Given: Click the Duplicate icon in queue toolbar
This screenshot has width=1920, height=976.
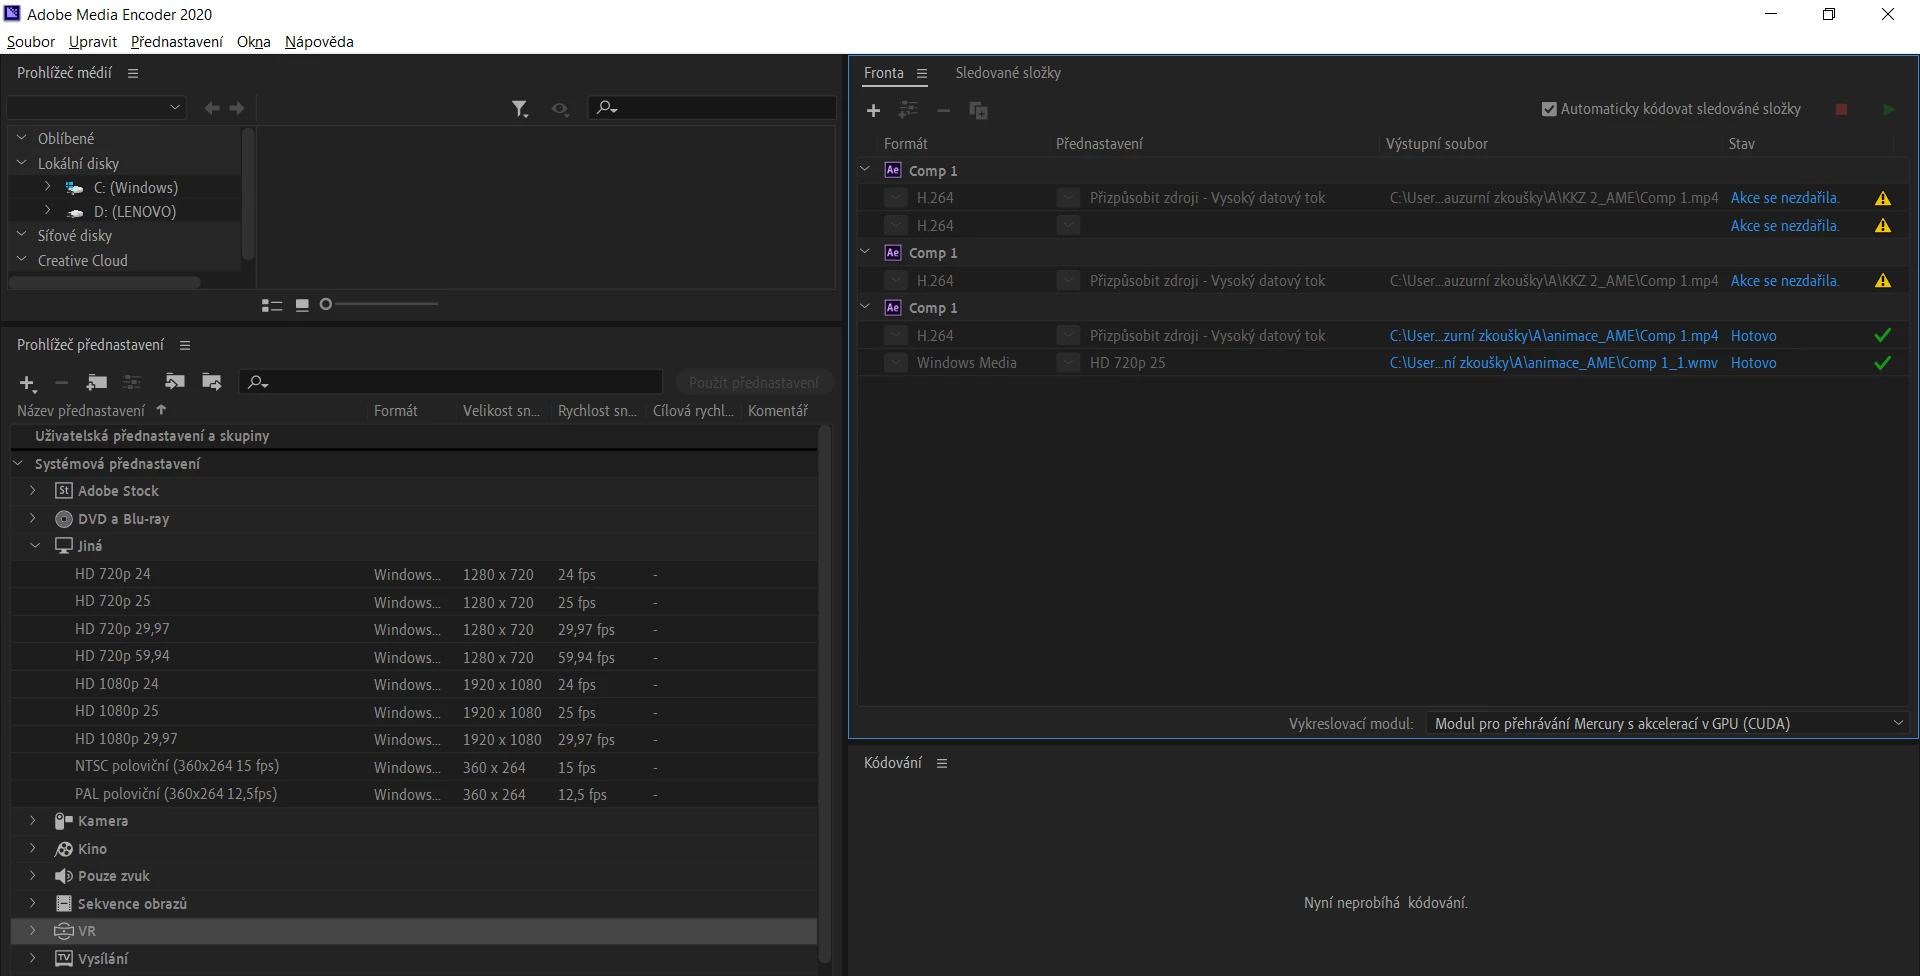Looking at the screenshot, I should (978, 111).
